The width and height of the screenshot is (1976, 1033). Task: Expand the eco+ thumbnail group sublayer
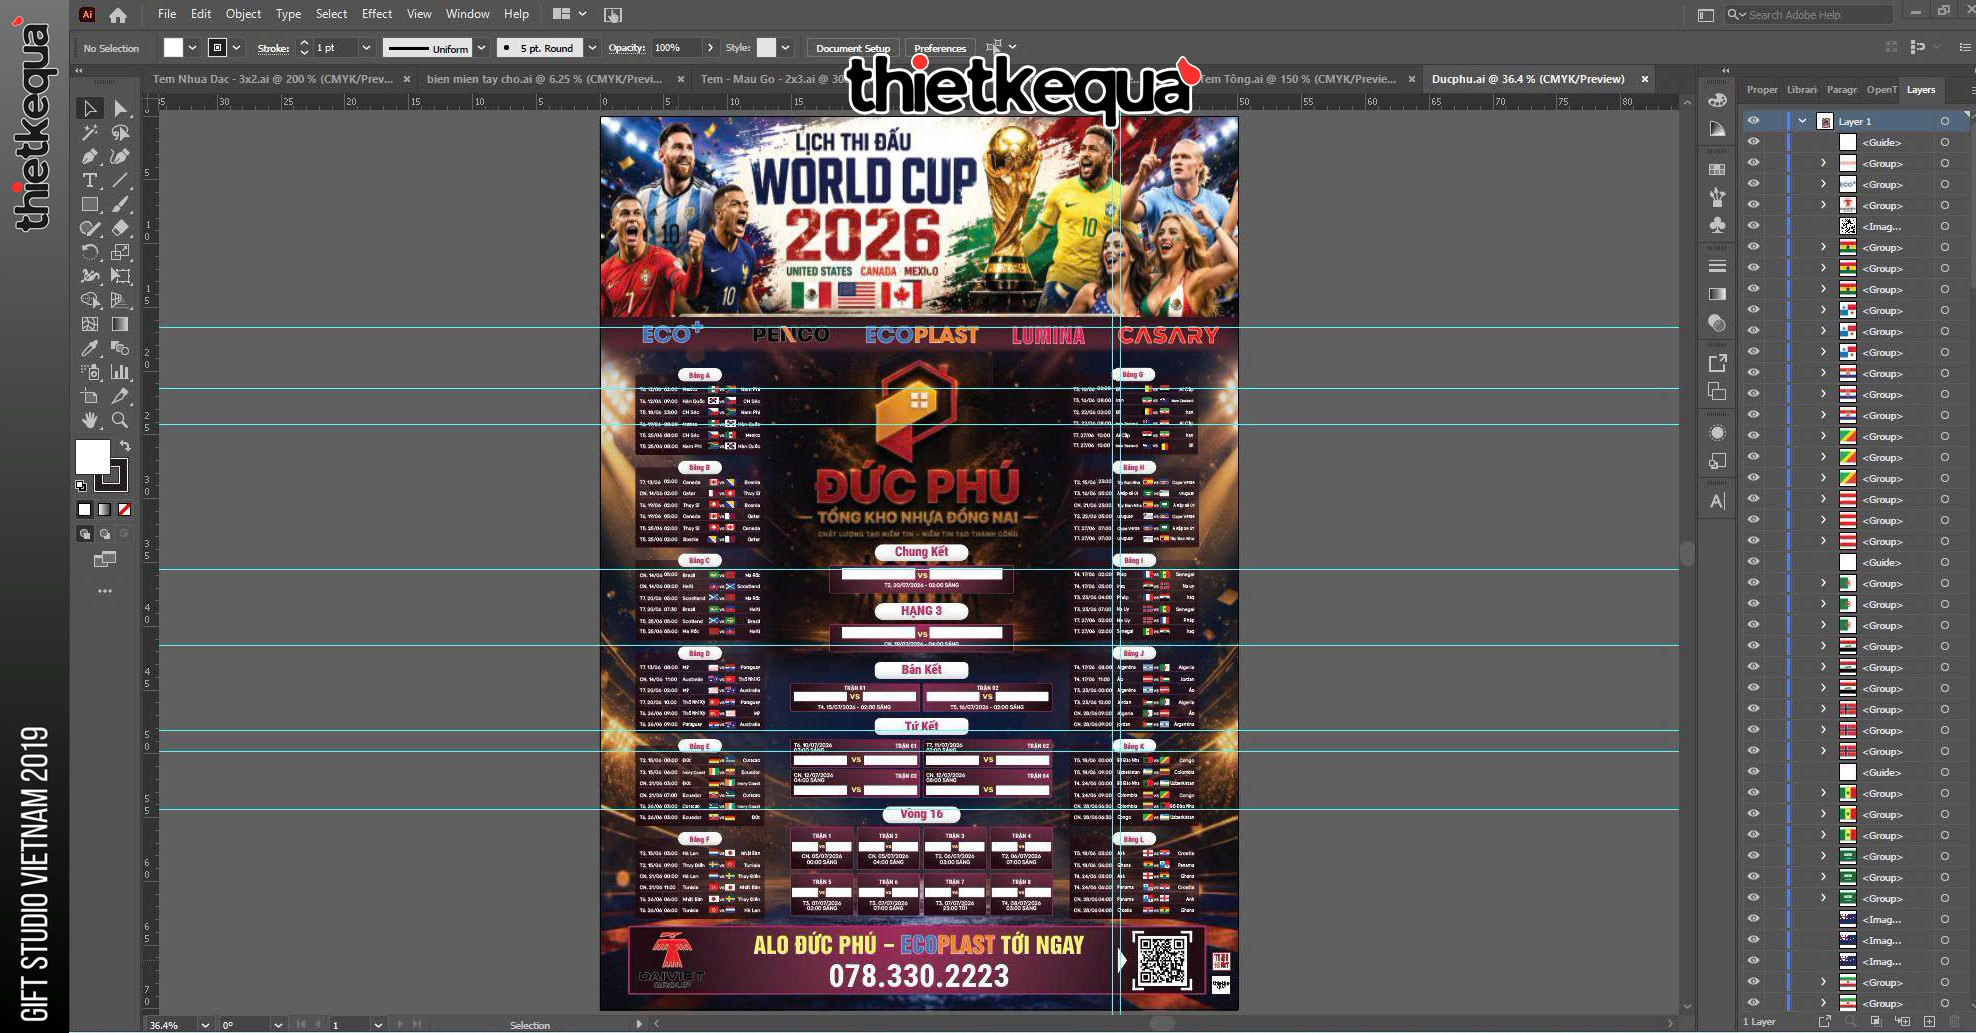pyautogui.click(x=1823, y=184)
